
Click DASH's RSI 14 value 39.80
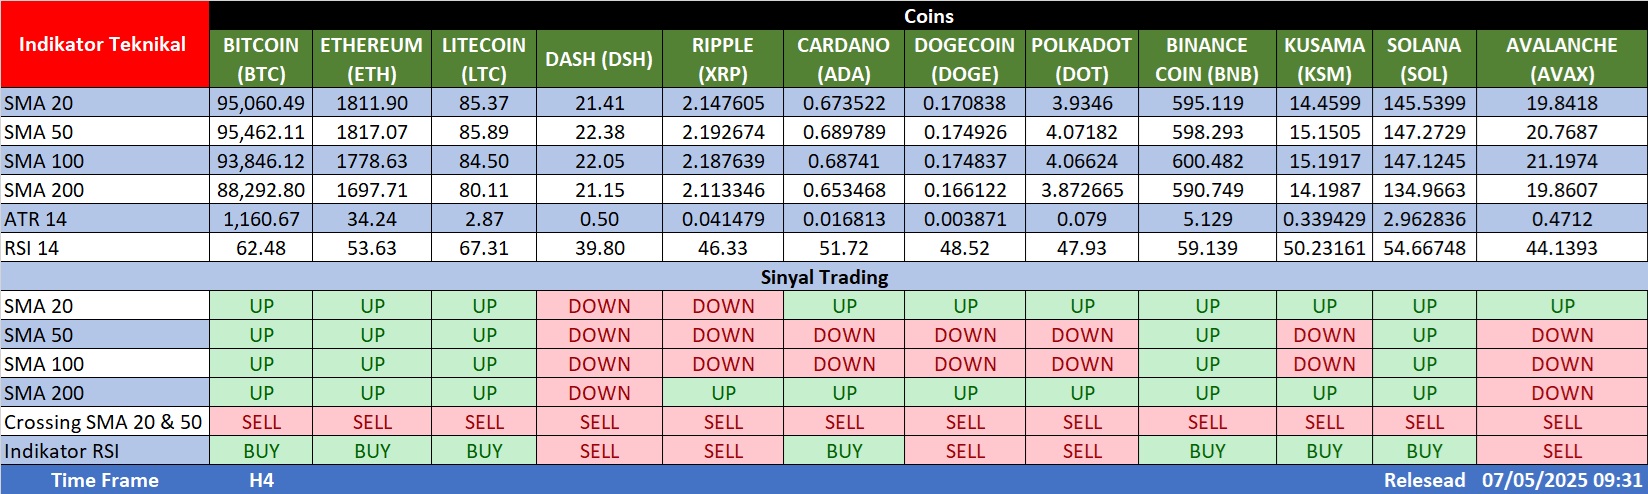(x=599, y=248)
